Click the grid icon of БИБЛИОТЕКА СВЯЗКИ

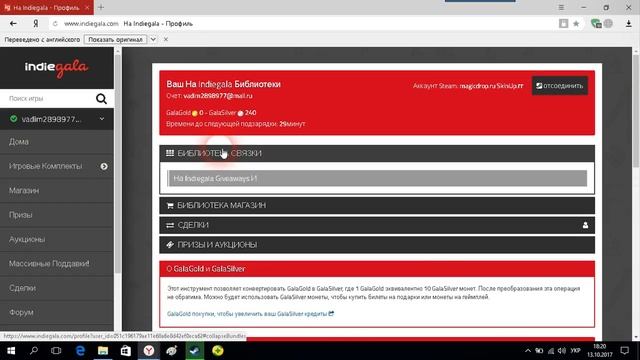click(x=170, y=153)
